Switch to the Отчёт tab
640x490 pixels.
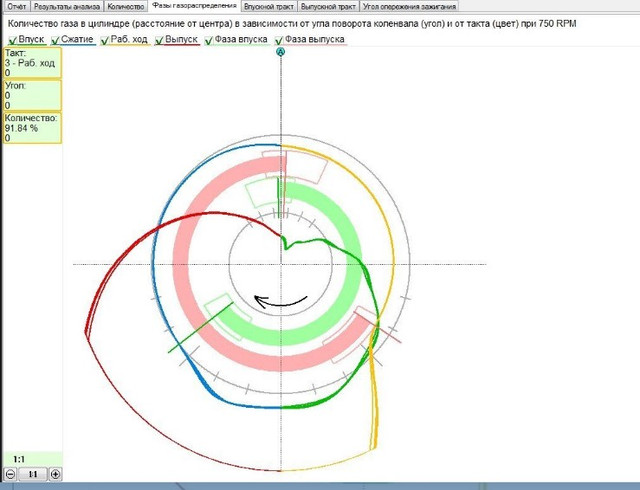pyautogui.click(x=17, y=6)
